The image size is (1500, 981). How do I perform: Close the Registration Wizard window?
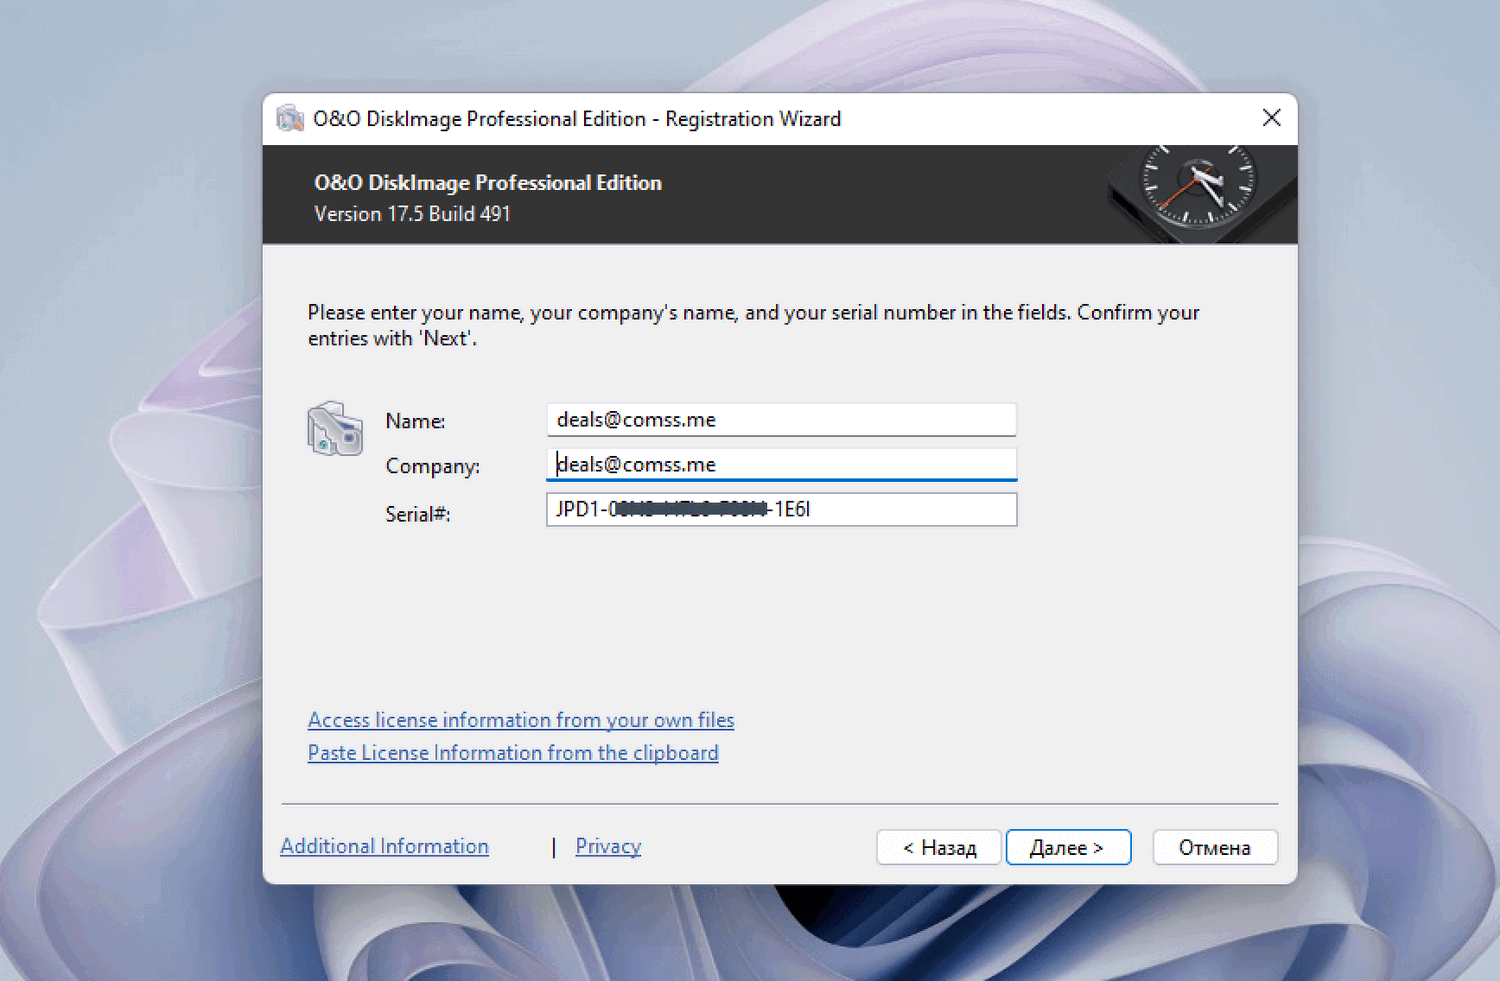tap(1271, 118)
